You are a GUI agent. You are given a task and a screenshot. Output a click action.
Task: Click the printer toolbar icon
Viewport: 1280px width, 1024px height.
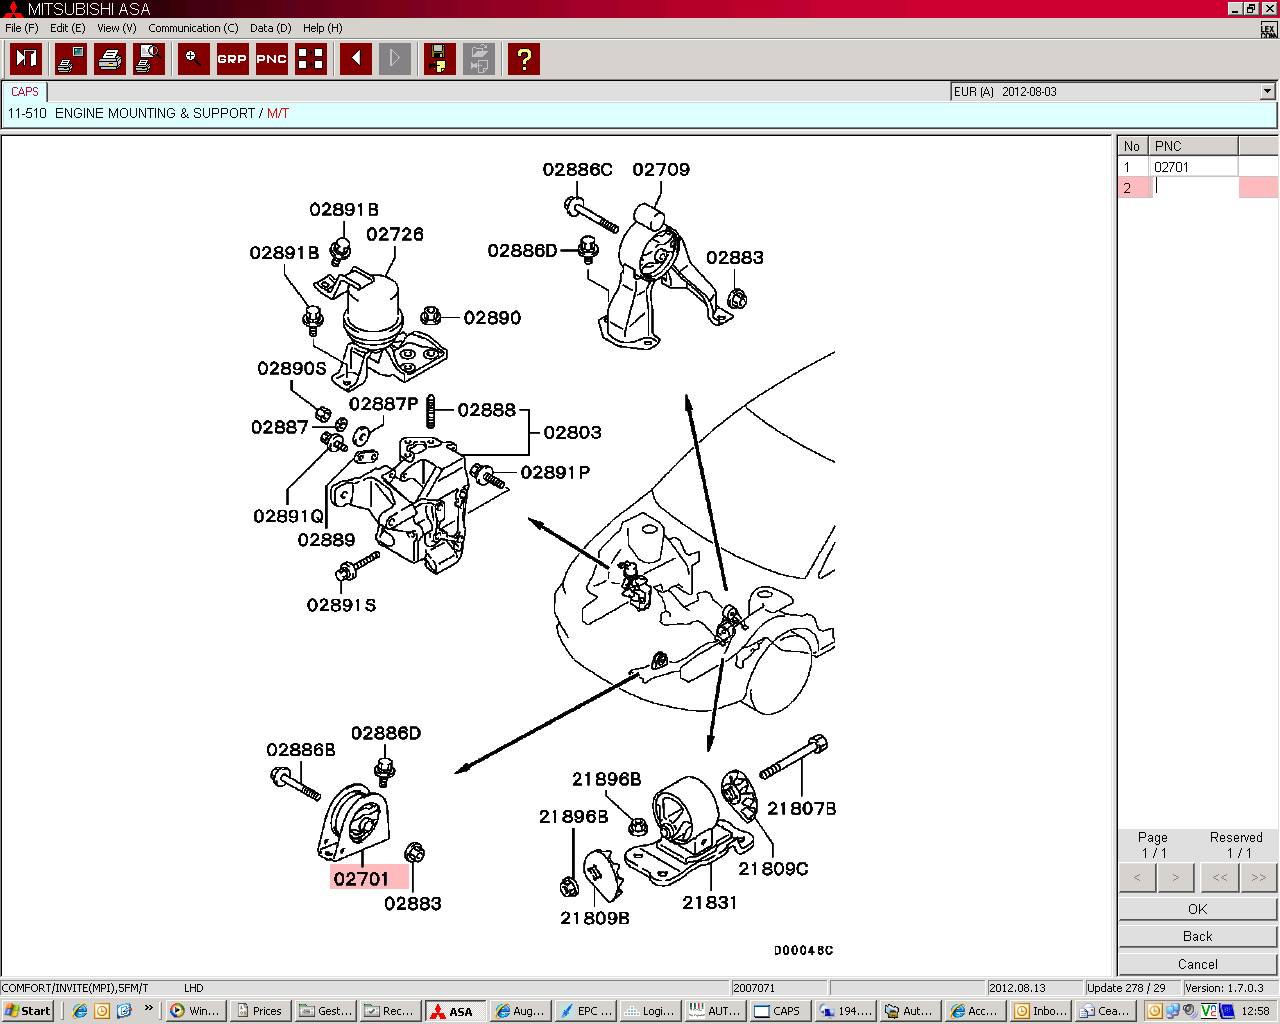point(110,59)
